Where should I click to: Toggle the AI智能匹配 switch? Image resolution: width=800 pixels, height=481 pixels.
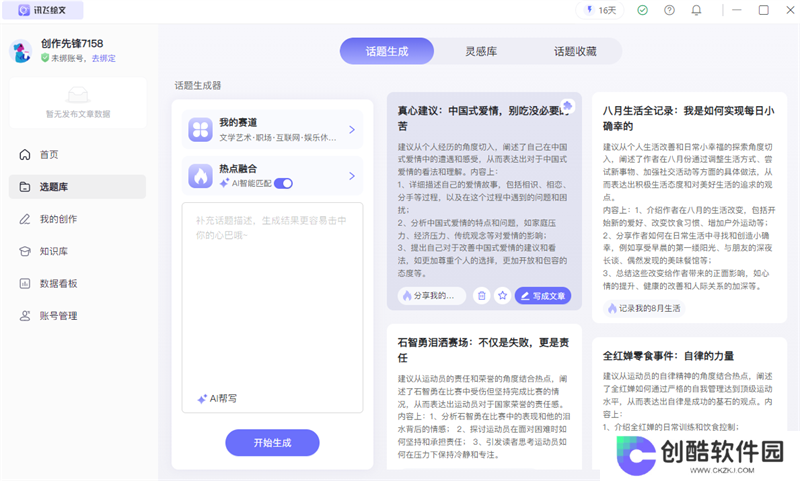coord(283,183)
